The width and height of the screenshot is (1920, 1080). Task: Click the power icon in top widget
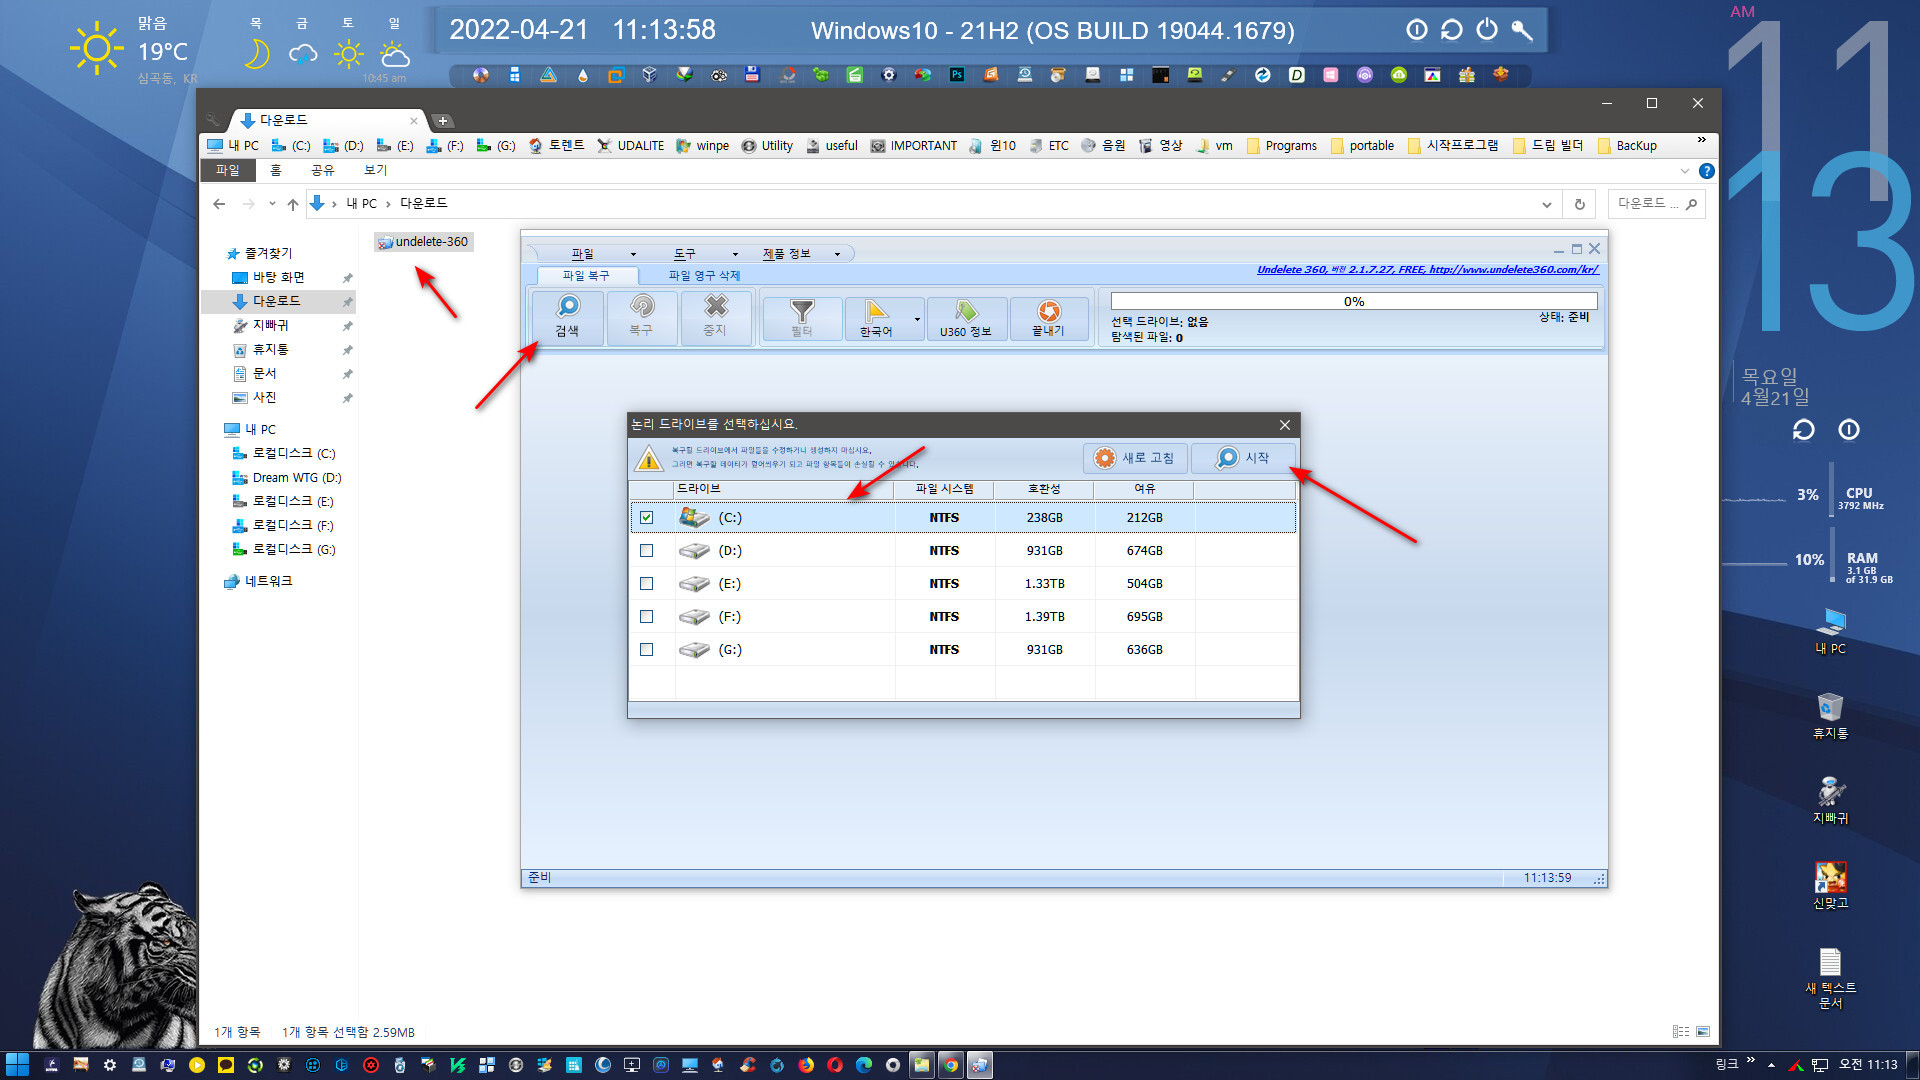(x=1487, y=29)
